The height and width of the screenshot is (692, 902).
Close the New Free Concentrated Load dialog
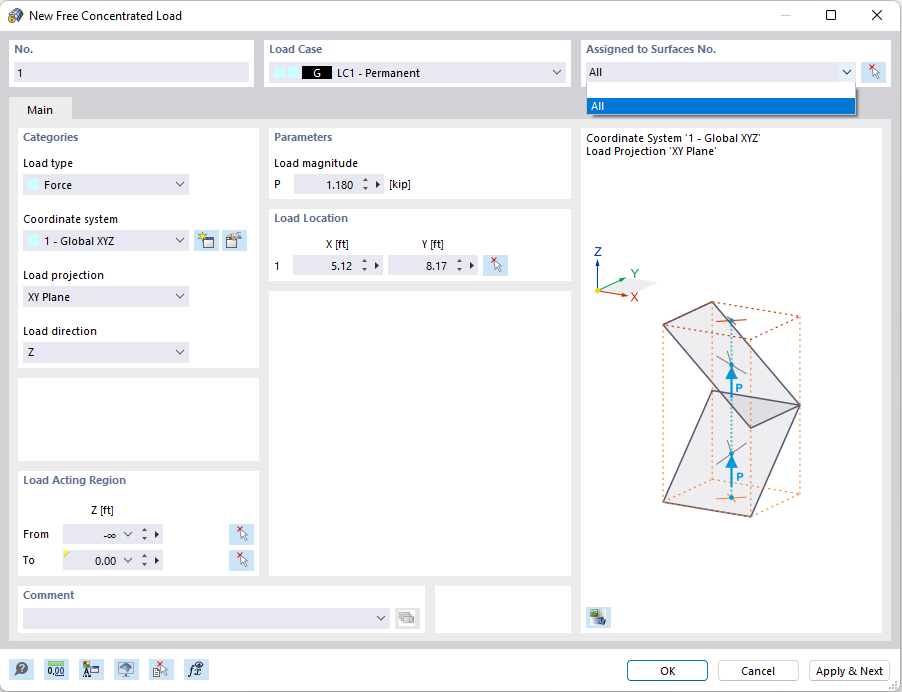pyautogui.click(x=877, y=16)
